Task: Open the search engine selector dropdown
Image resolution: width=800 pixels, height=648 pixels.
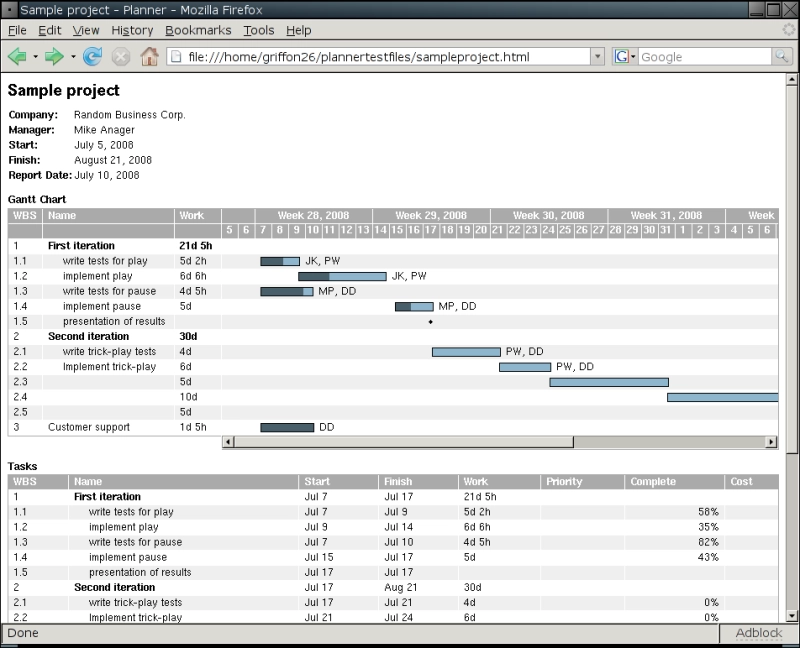Action: point(634,56)
